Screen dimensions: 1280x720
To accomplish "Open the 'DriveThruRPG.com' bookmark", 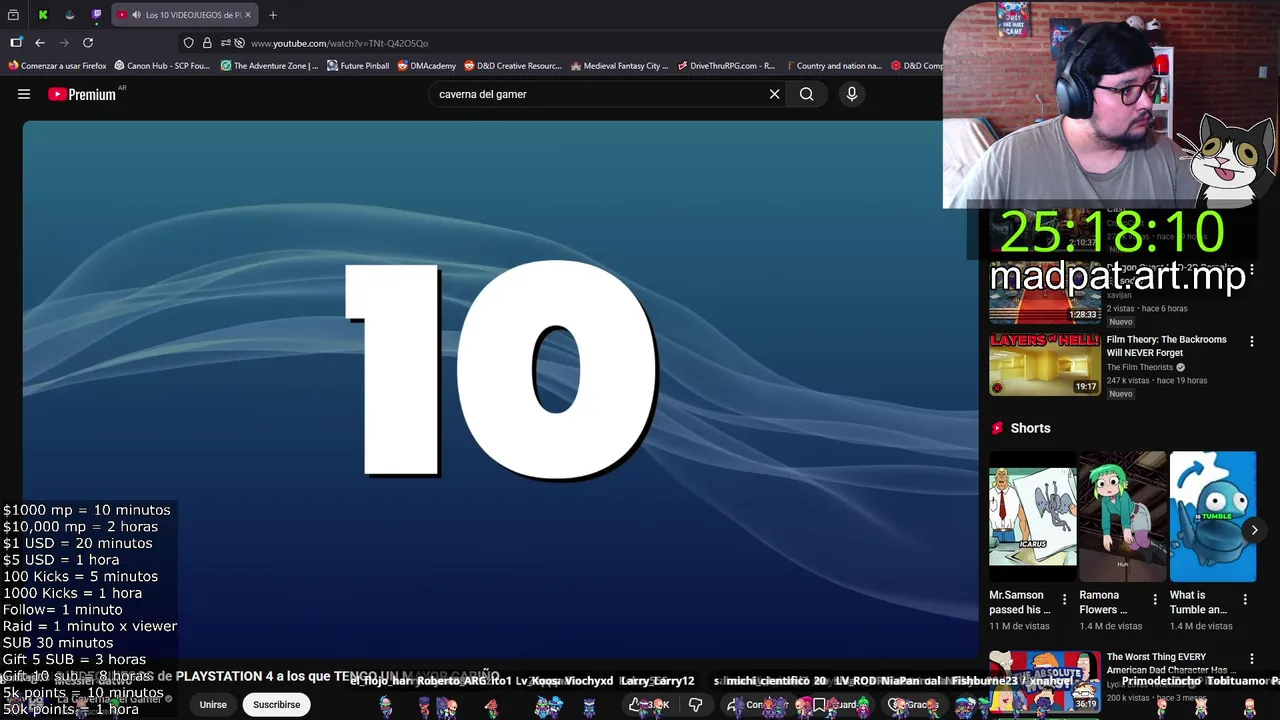I will point(726,66).
